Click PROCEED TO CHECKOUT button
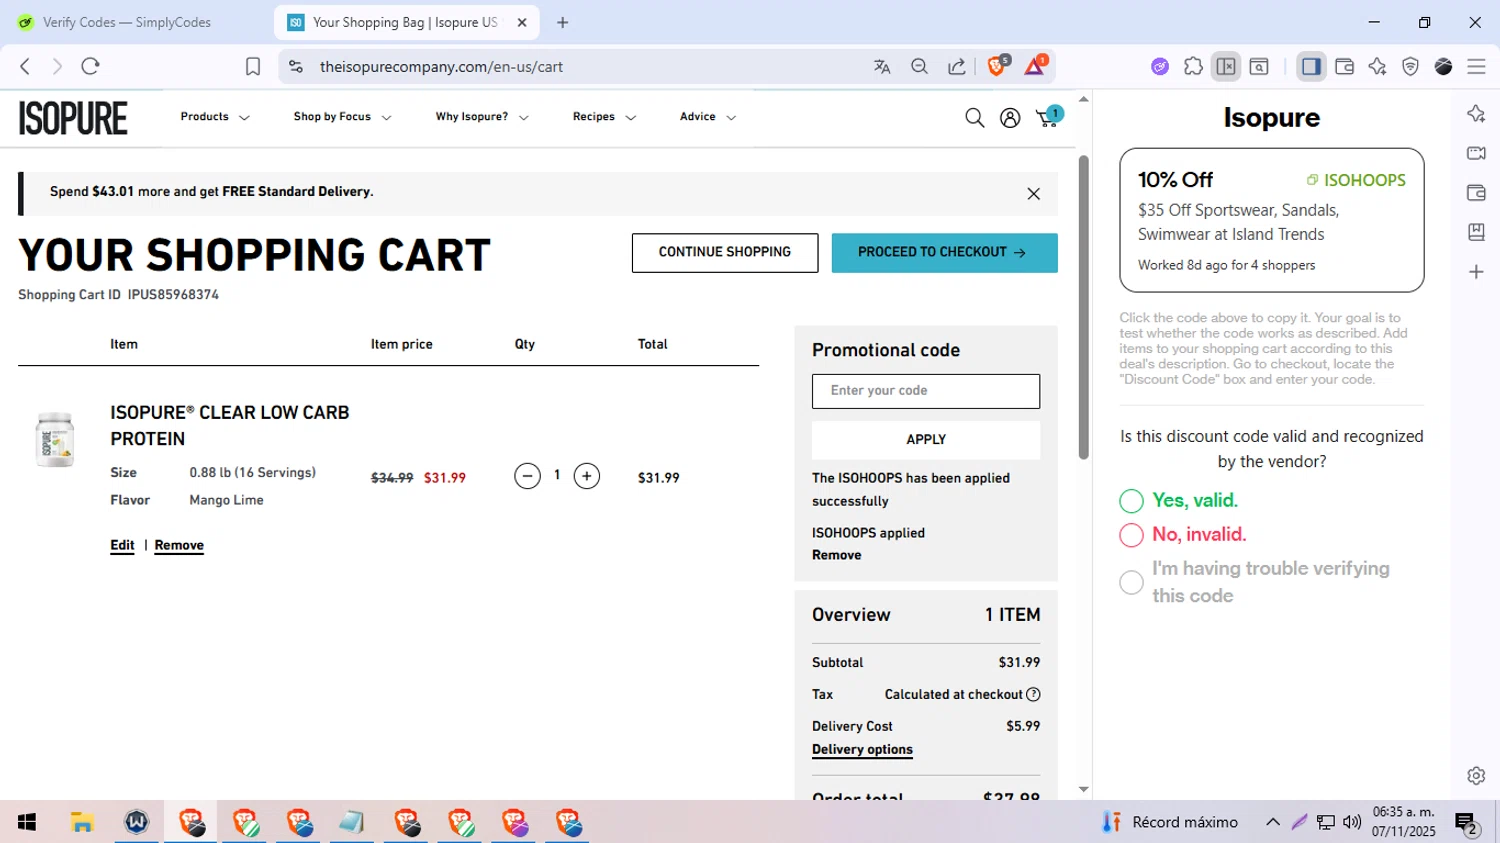Viewport: 1500px width, 843px height. pos(944,253)
